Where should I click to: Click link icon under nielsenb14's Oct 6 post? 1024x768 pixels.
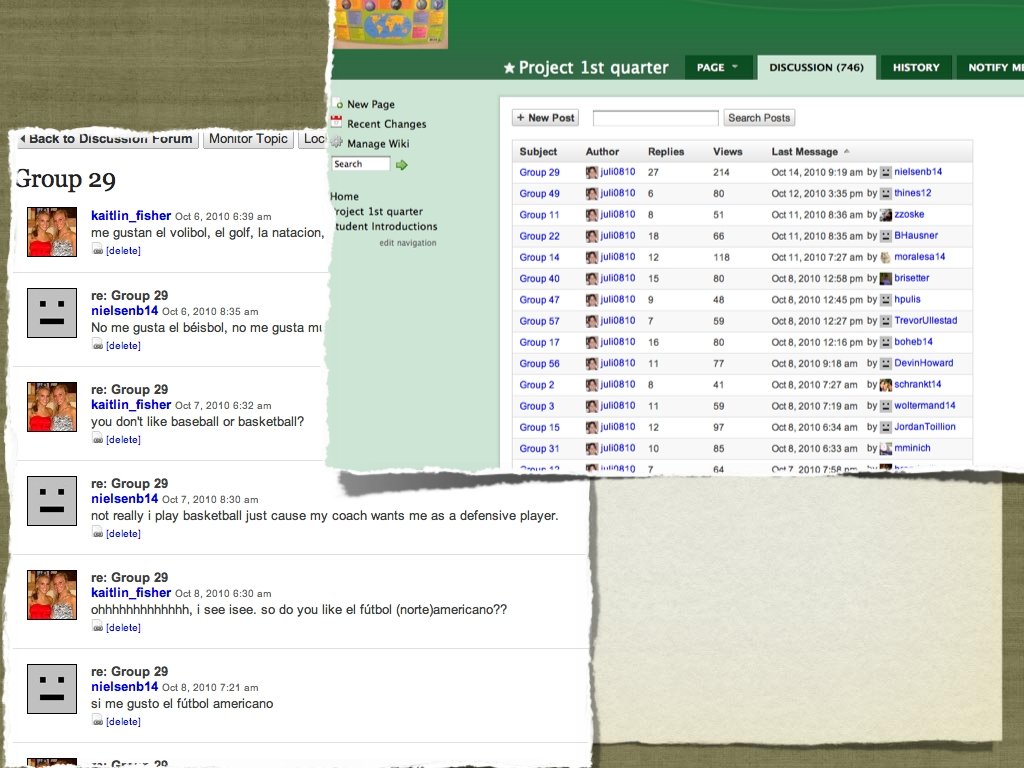coord(97,345)
